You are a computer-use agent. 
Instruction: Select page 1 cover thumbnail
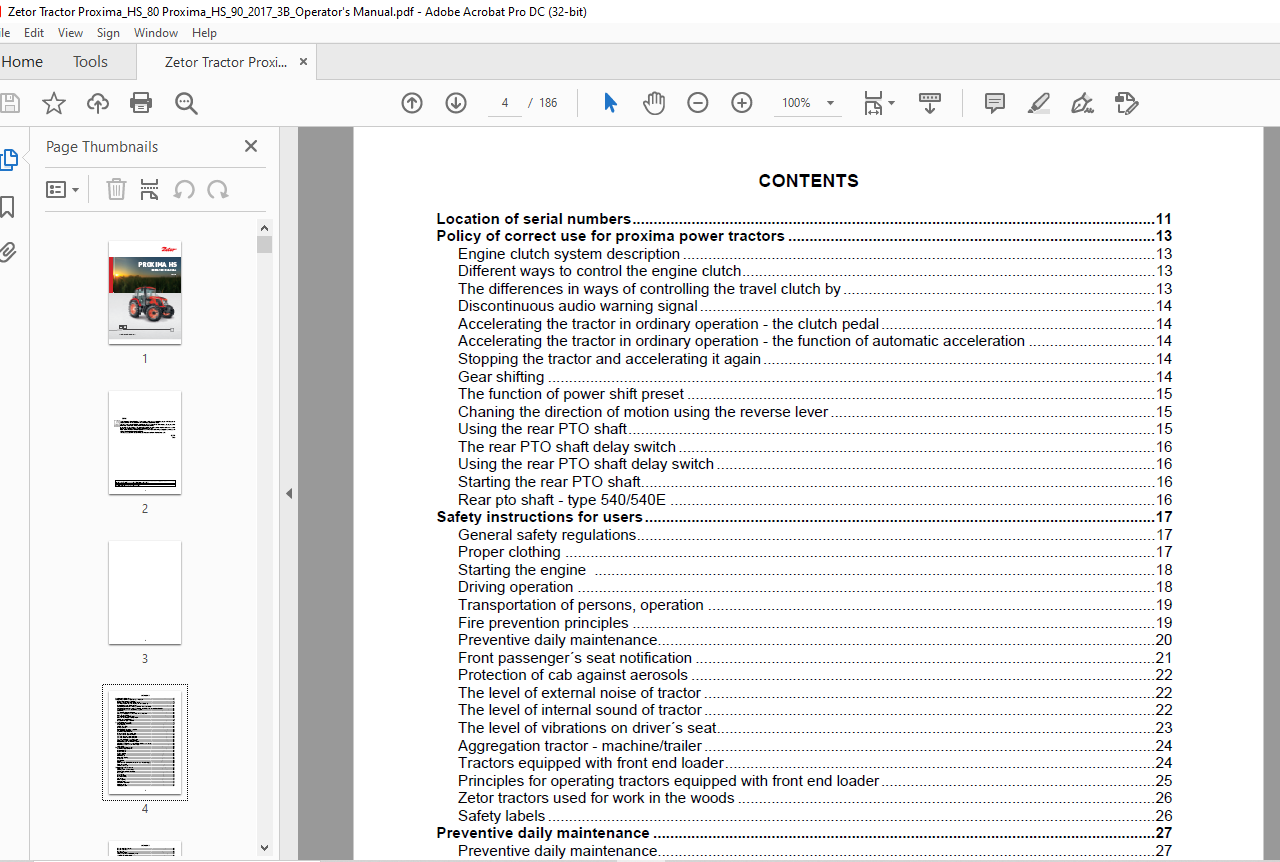click(145, 292)
